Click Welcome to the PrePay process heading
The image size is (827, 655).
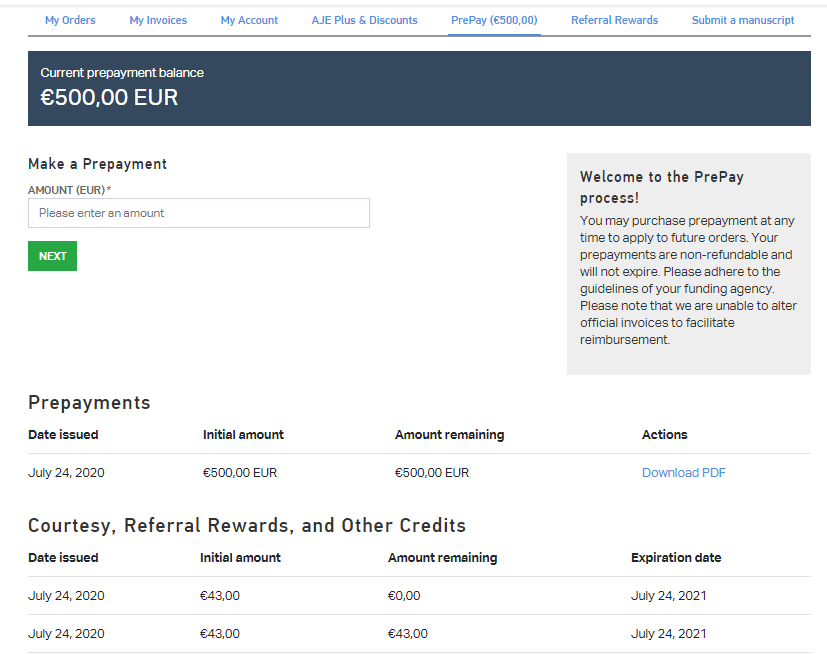(662, 187)
